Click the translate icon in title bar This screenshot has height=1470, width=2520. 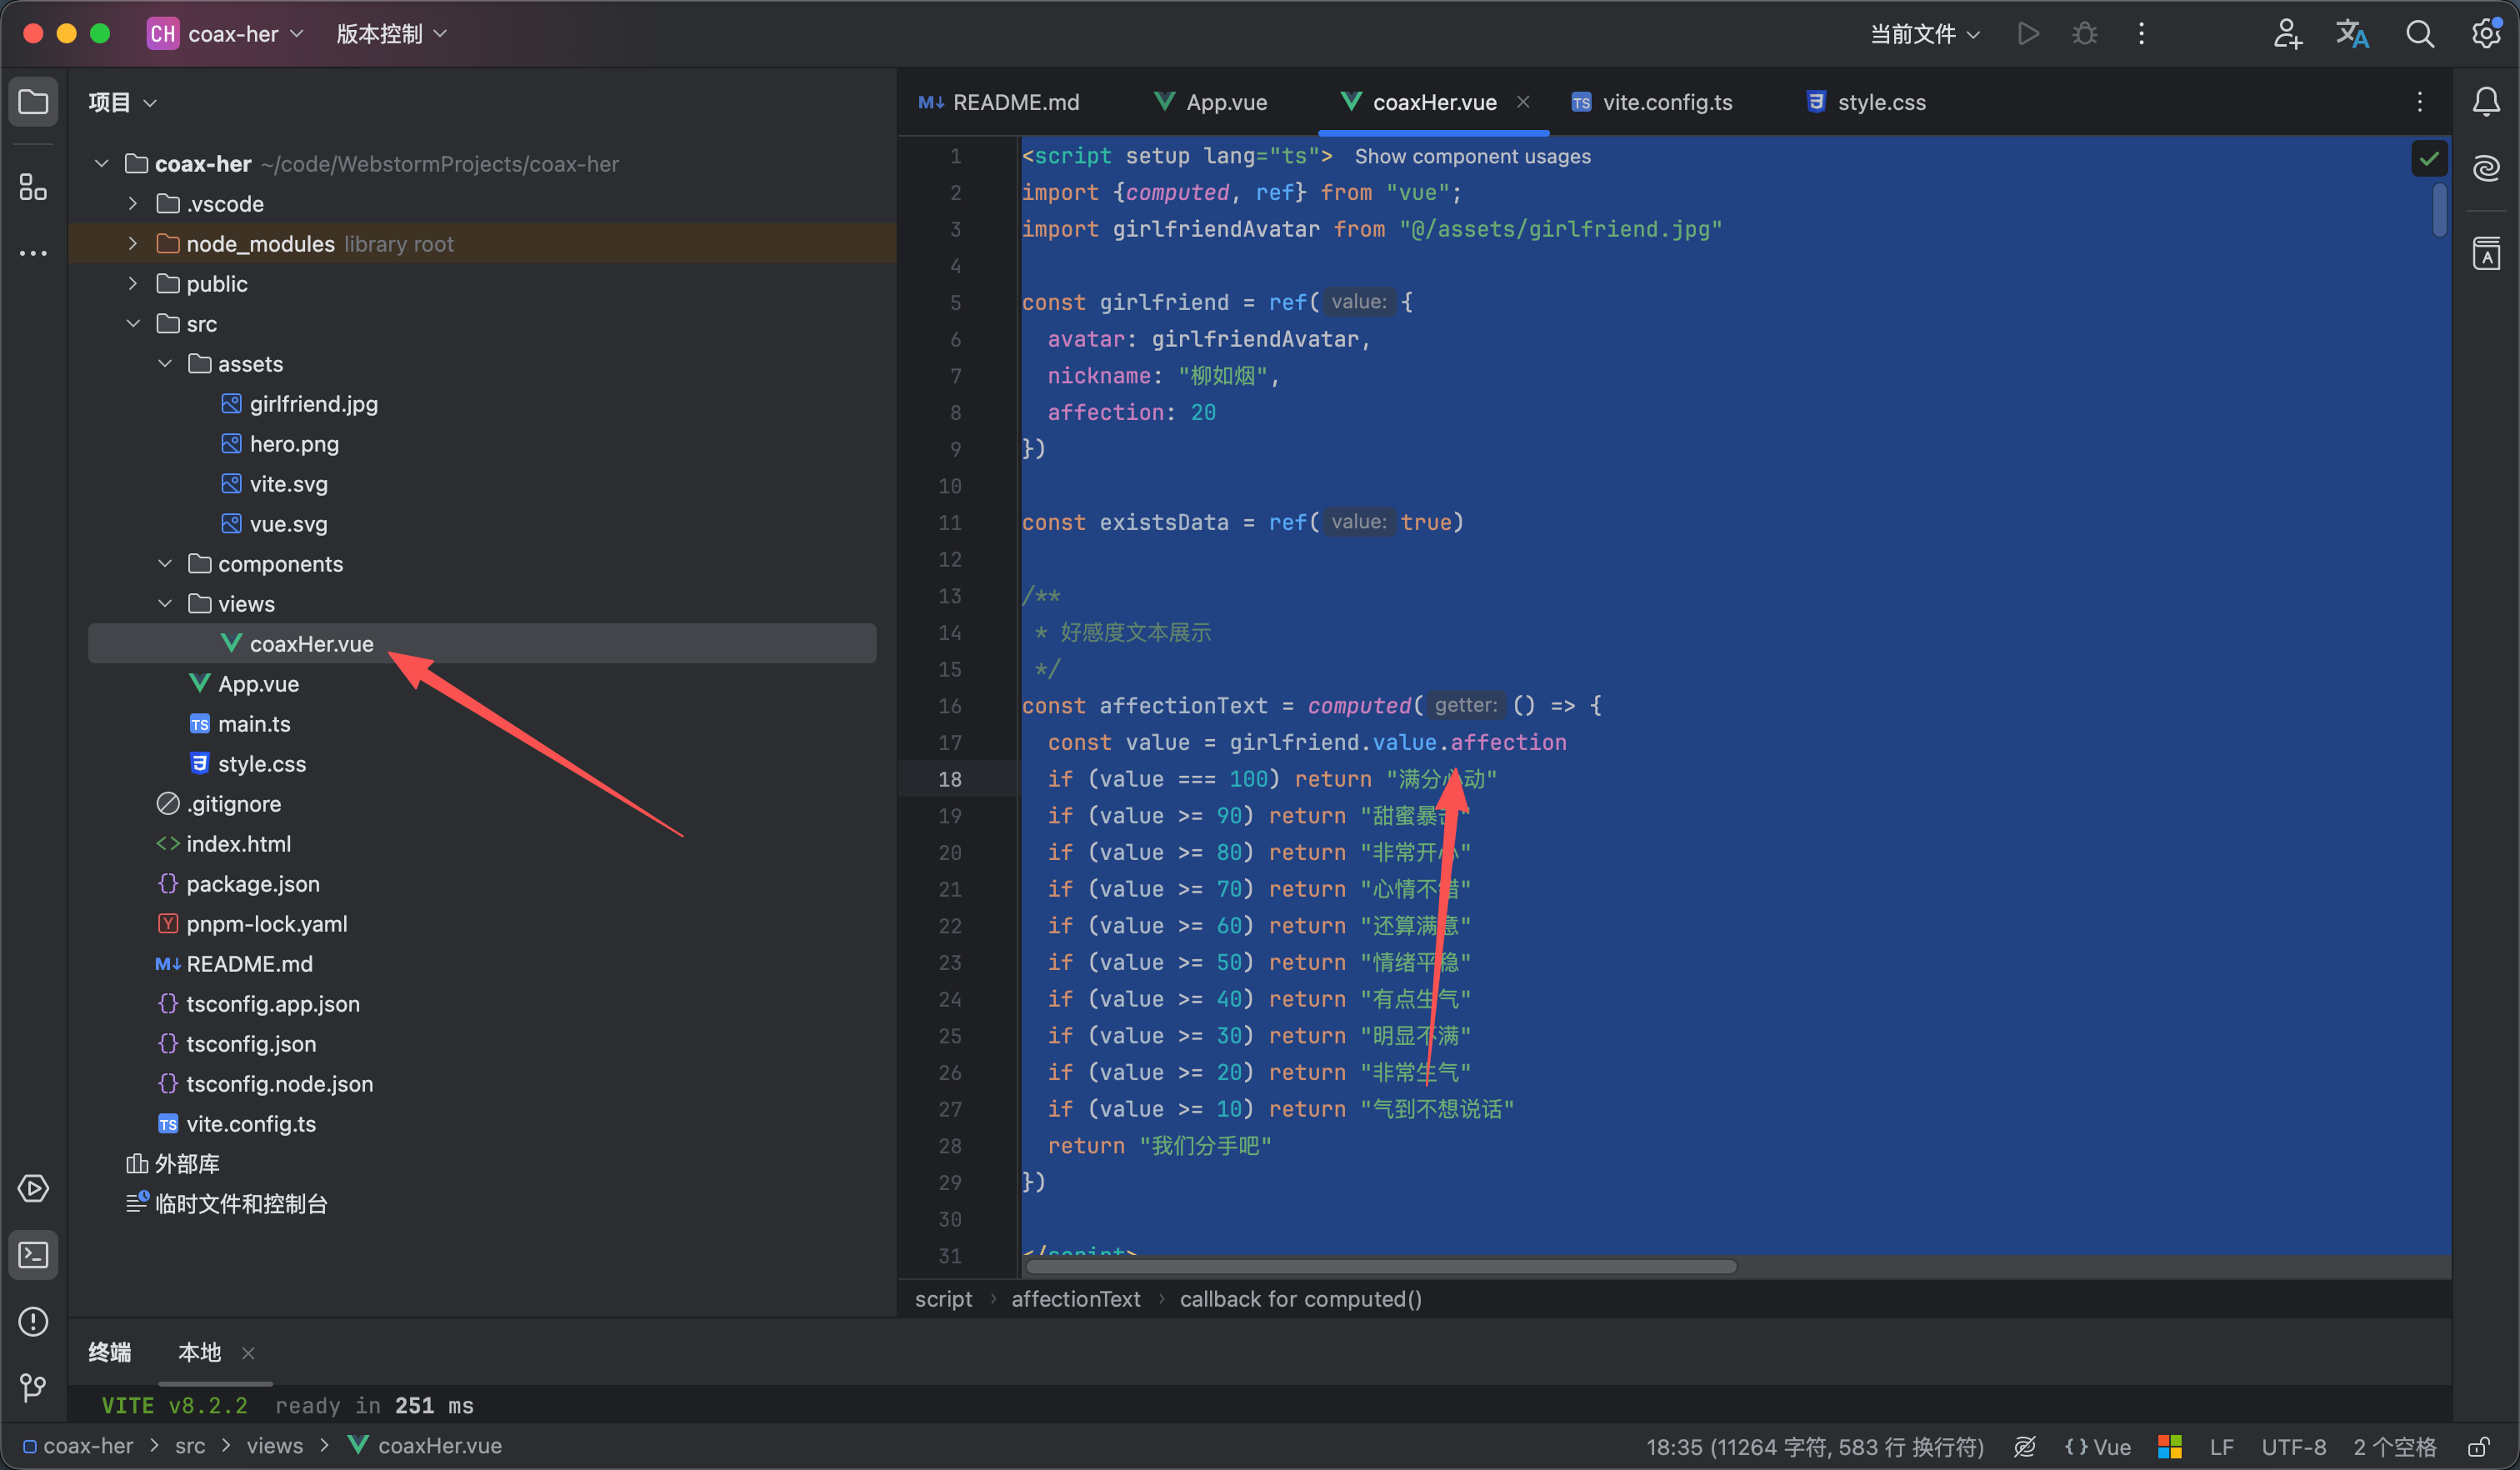click(x=2352, y=34)
